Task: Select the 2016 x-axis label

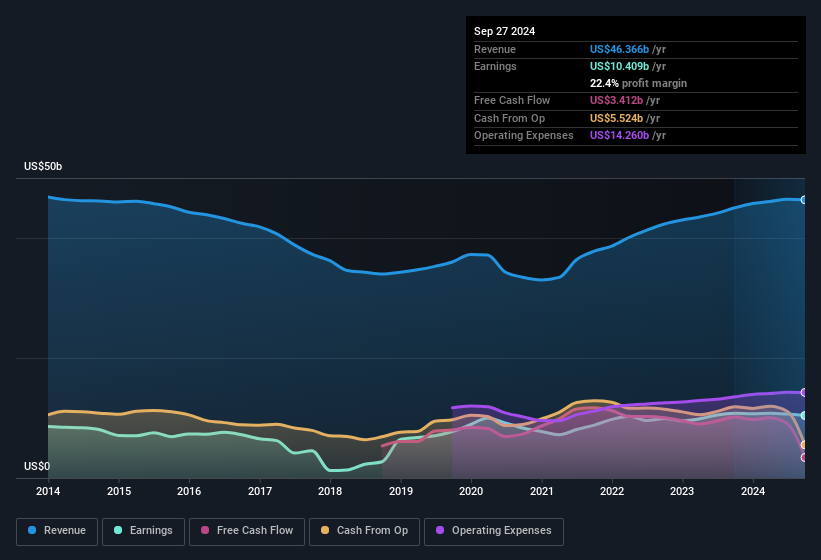Action: tap(189, 491)
